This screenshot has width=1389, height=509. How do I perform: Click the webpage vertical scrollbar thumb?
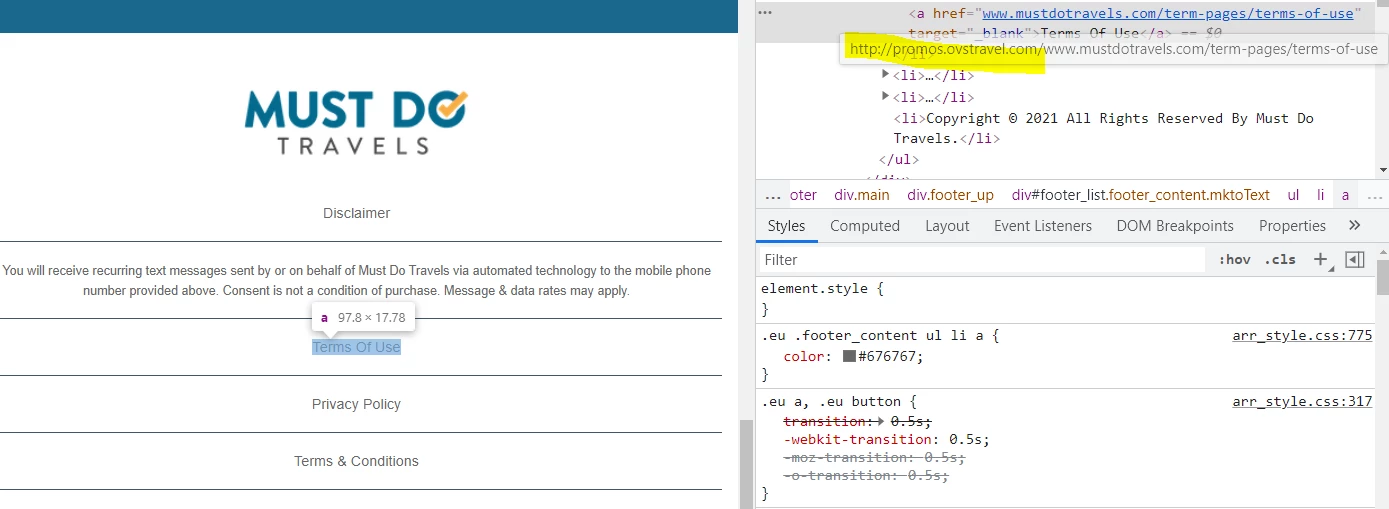(x=746, y=463)
